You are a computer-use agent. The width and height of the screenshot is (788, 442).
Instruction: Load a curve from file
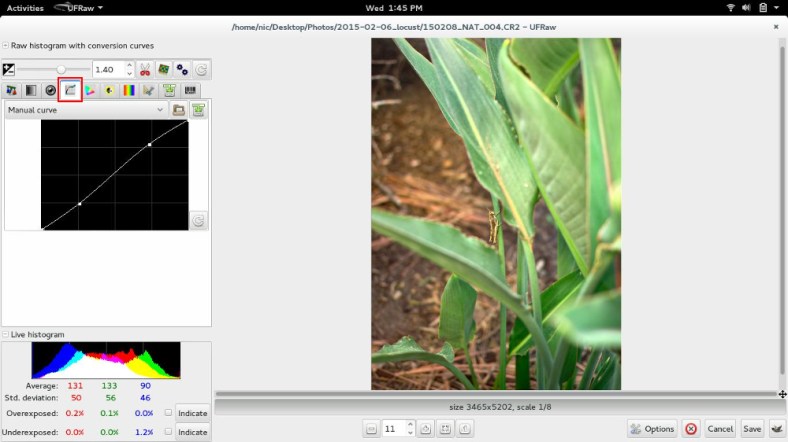[x=179, y=110]
